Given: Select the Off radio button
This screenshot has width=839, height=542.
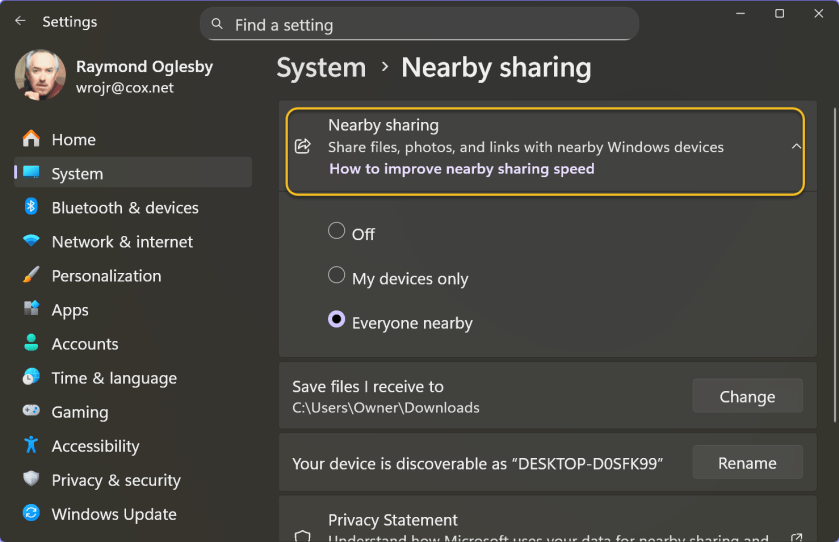Looking at the screenshot, I should [337, 231].
